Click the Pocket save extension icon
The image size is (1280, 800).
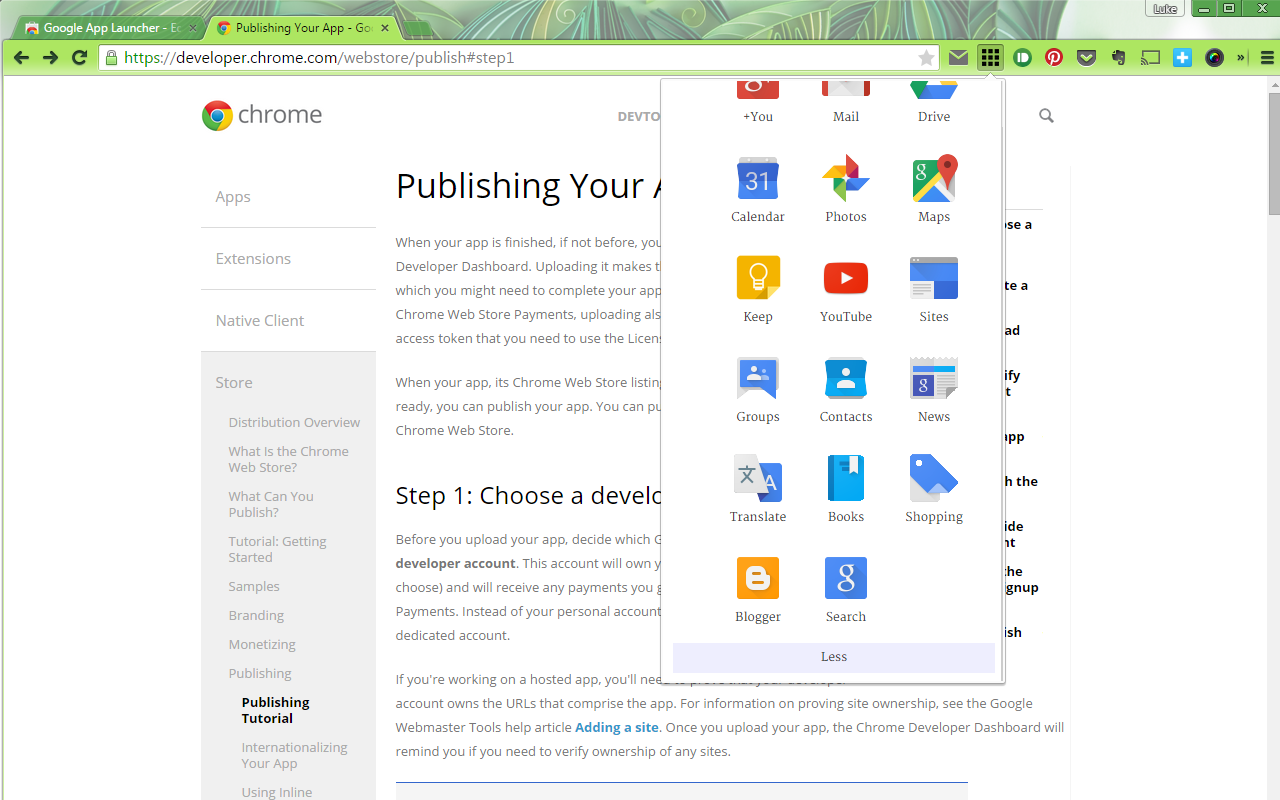point(1086,58)
